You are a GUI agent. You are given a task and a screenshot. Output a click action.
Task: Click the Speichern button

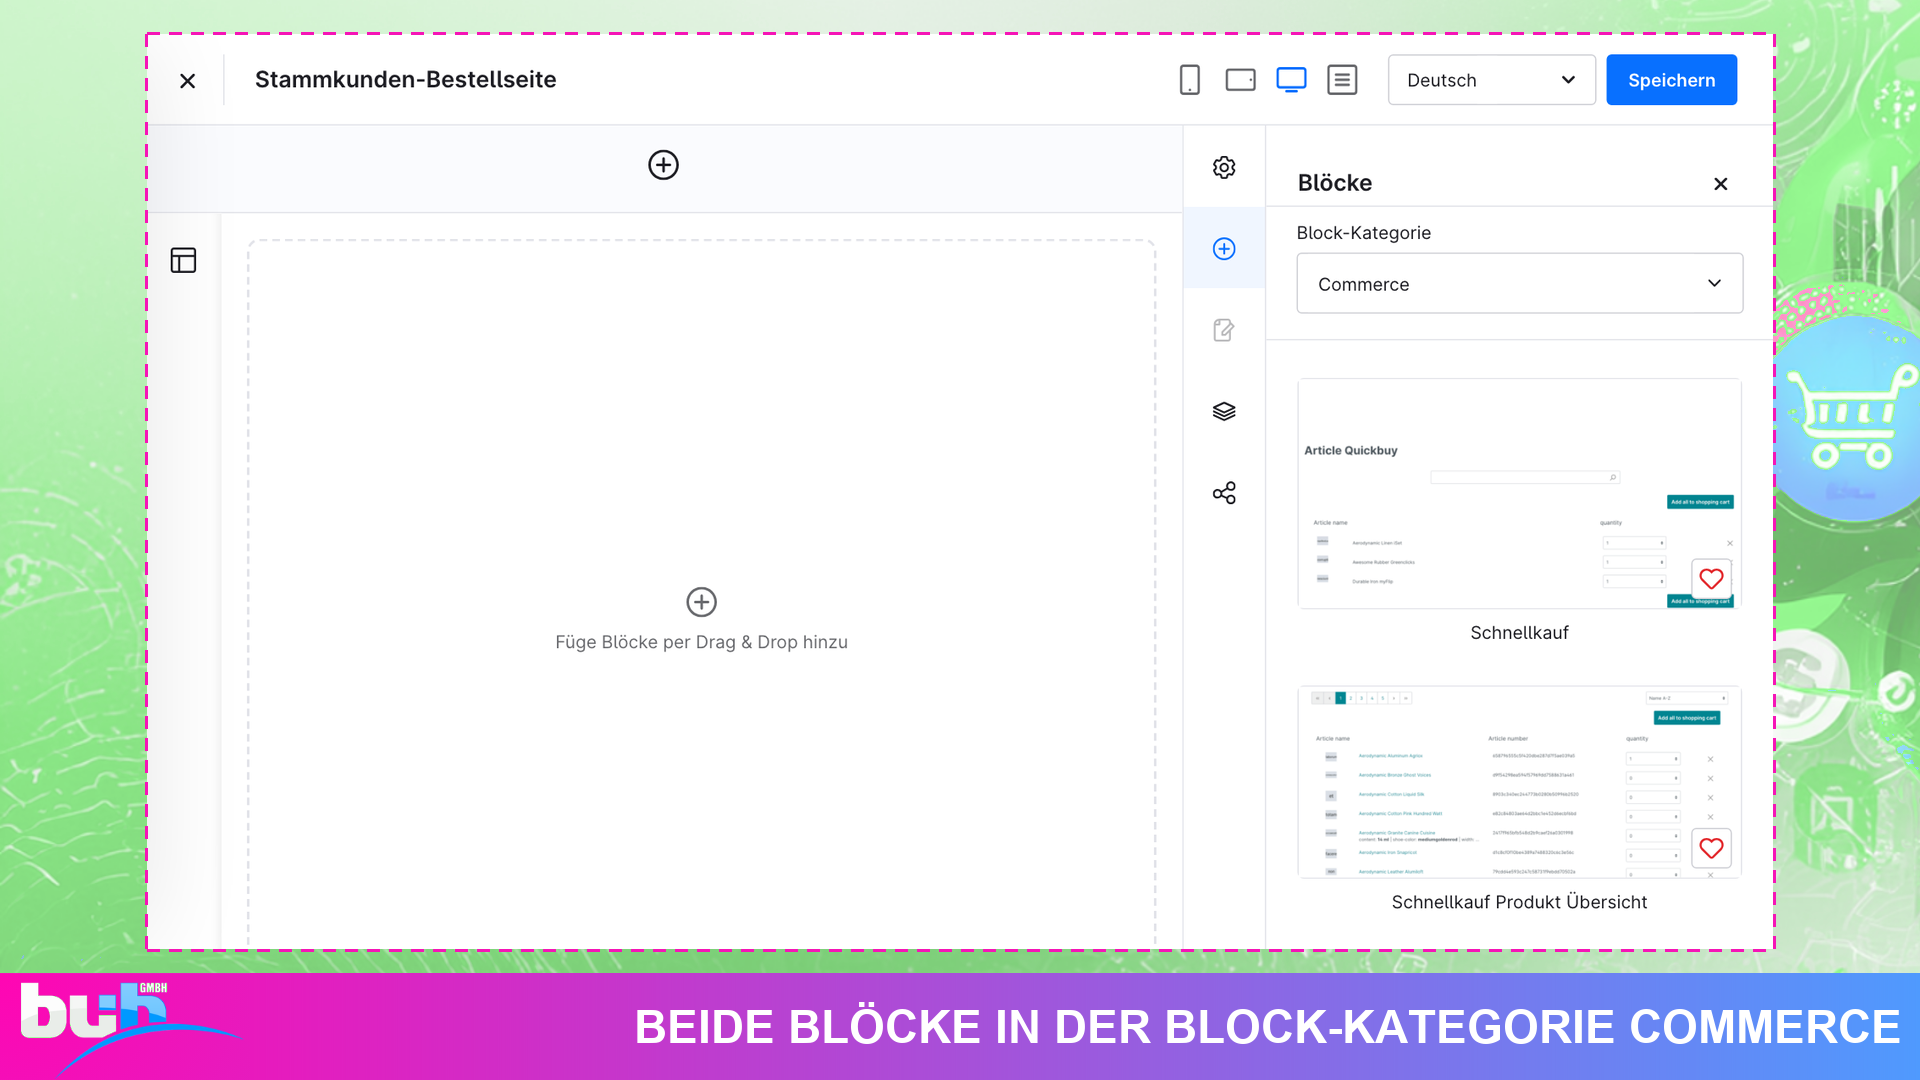(x=1671, y=80)
